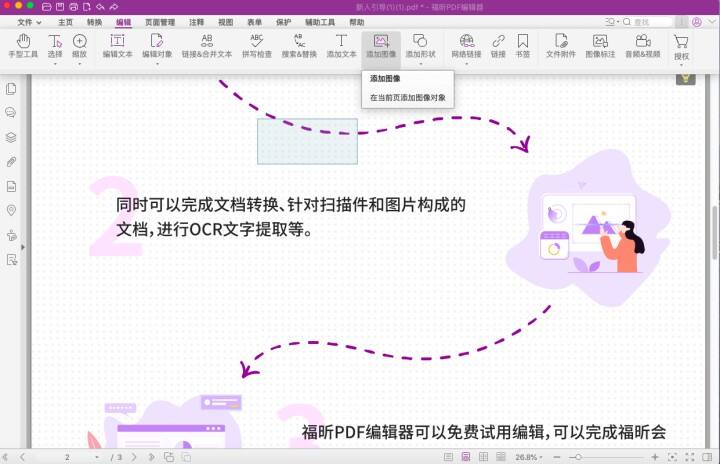Screen dimensions: 720x464
Task: Click the Zoom (缩放) tool icon
Action: point(79,42)
